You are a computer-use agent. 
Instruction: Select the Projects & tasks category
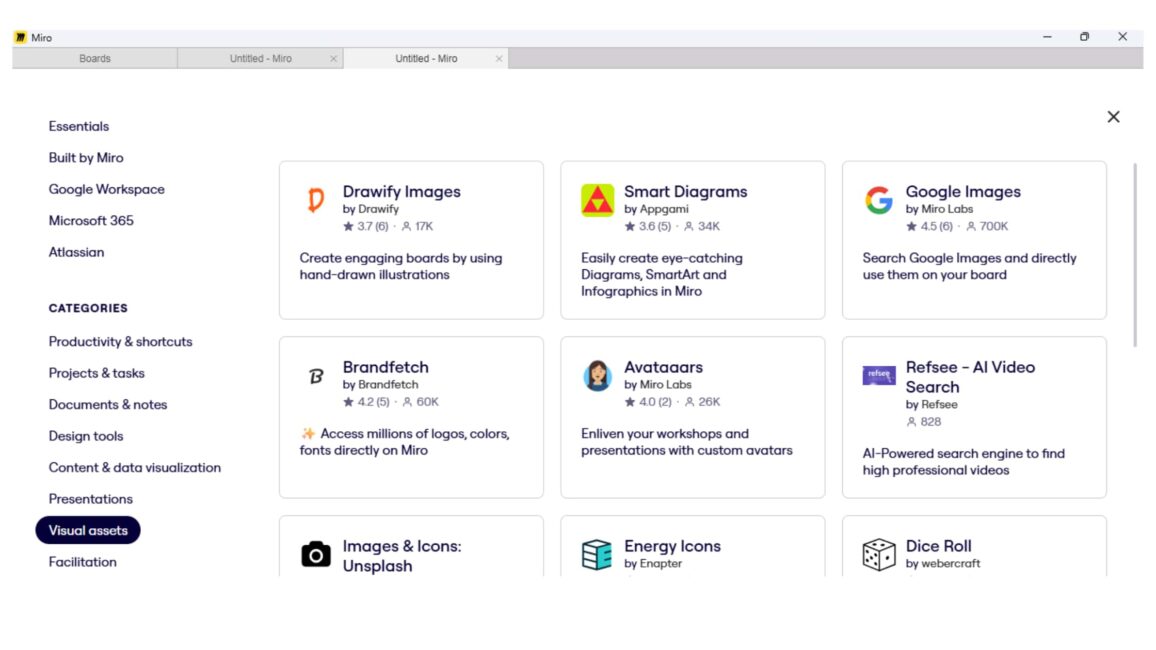point(97,374)
